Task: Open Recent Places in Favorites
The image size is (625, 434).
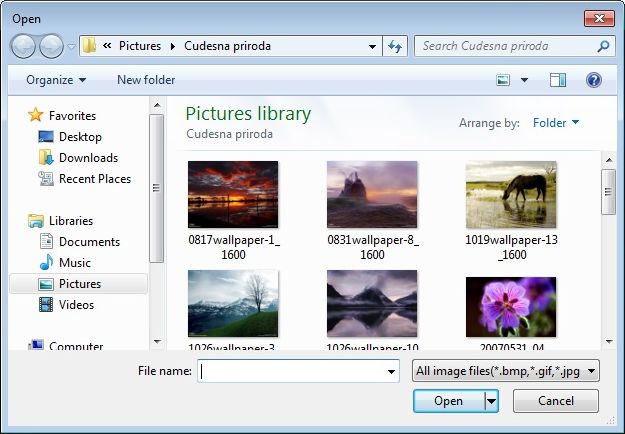Action: pos(94,179)
